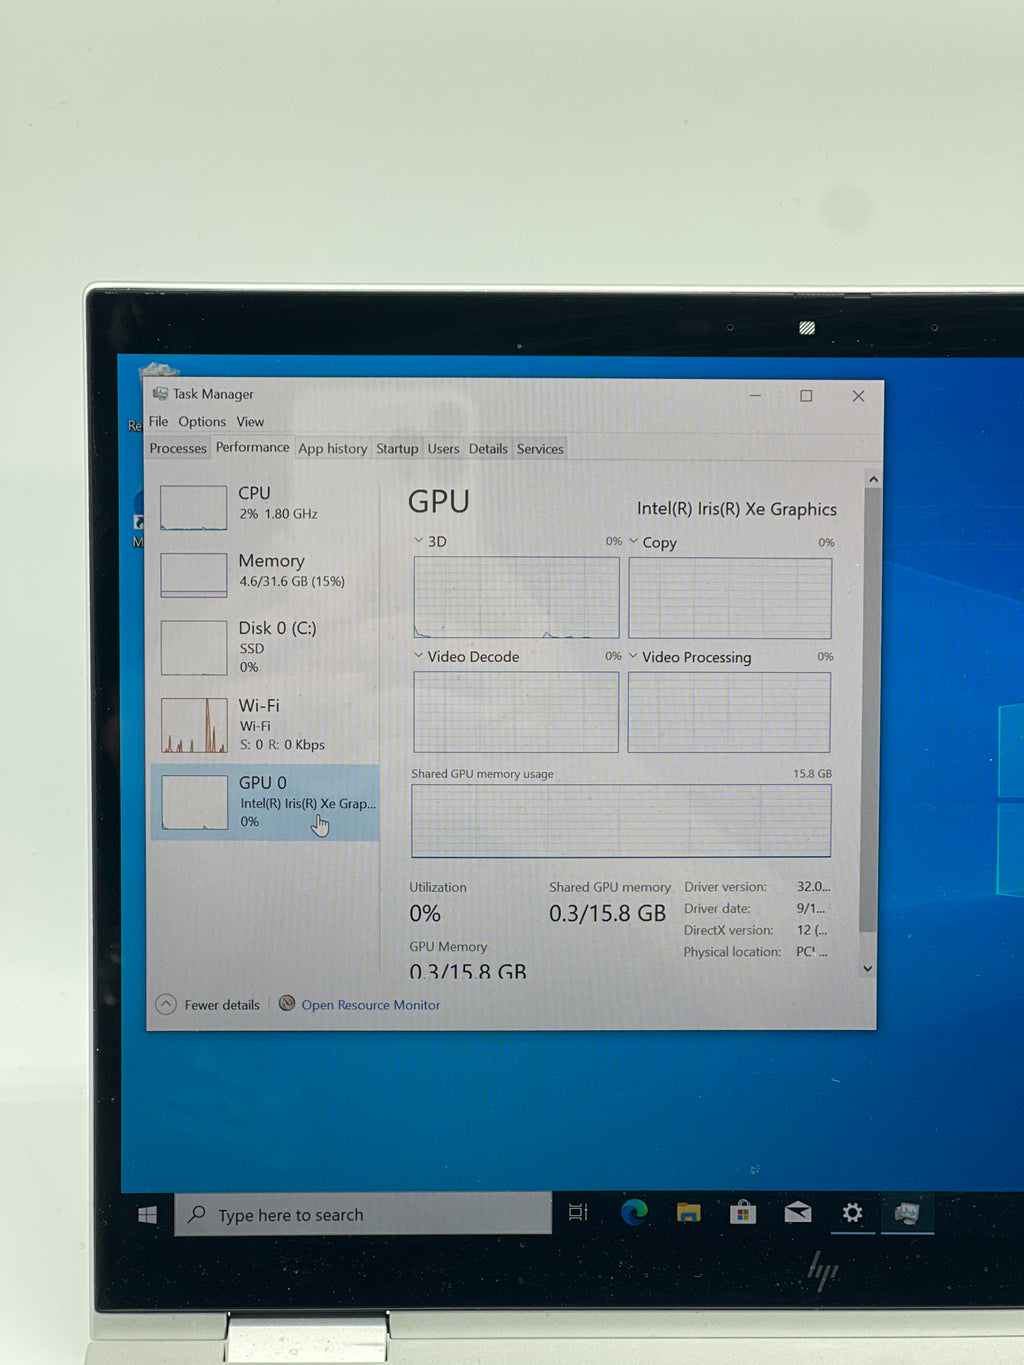Open Task View from the taskbar

578,1213
